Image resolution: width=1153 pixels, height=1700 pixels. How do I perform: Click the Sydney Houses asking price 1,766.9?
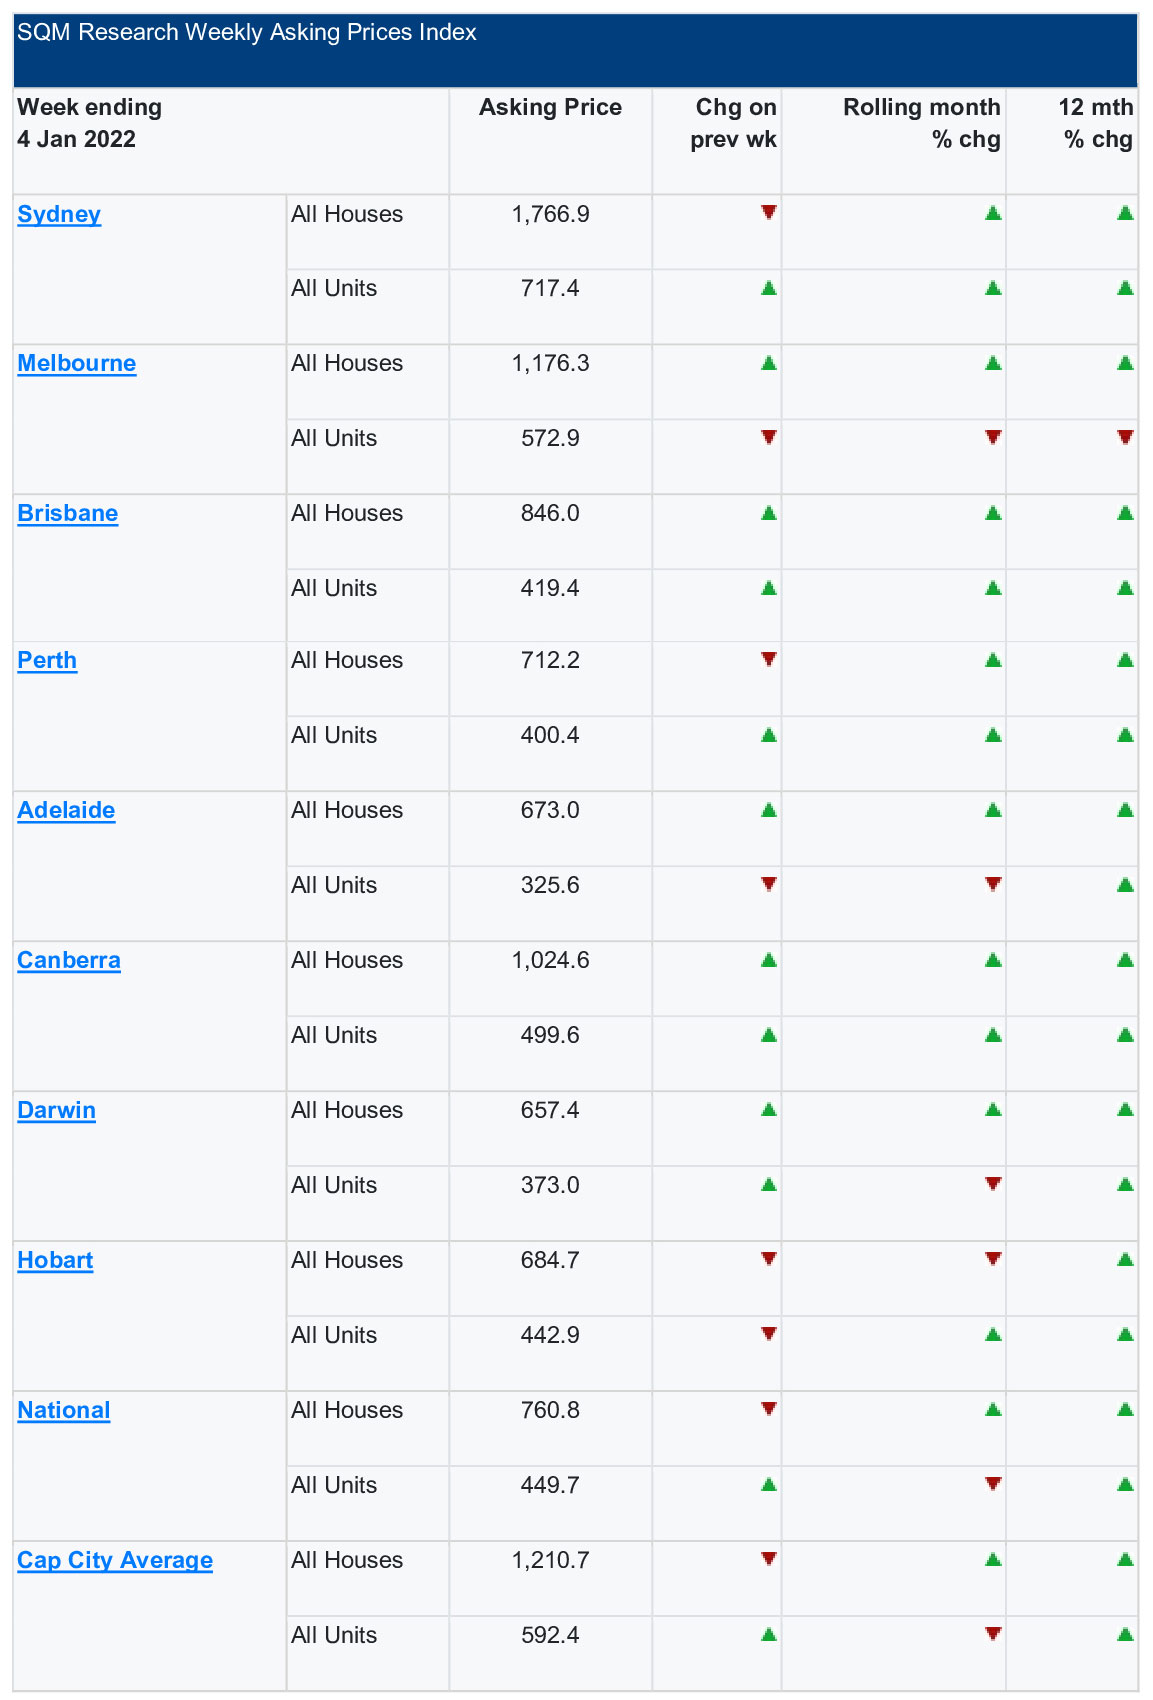tap(550, 214)
